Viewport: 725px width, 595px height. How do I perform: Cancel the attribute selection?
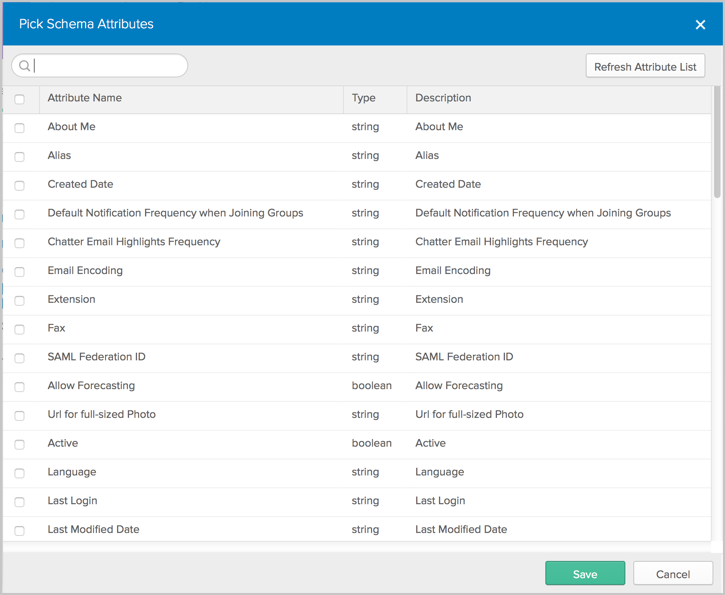[x=673, y=573]
